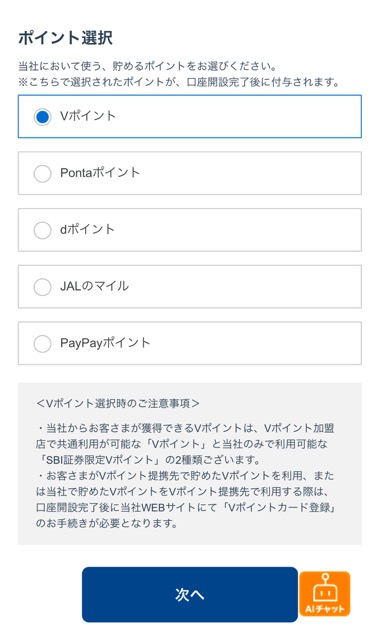
Task: Click the Vポイント選択時のご注意事項 notice title
Action: coord(118,404)
